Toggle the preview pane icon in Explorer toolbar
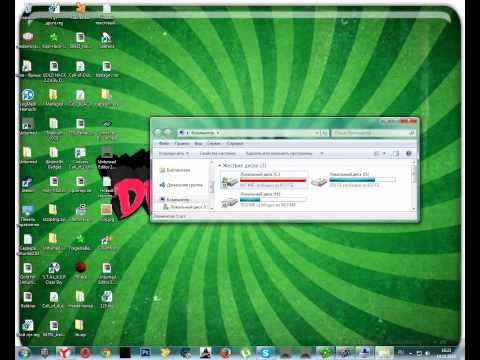The width and height of the screenshot is (480, 360). pyautogui.click(x=396, y=153)
